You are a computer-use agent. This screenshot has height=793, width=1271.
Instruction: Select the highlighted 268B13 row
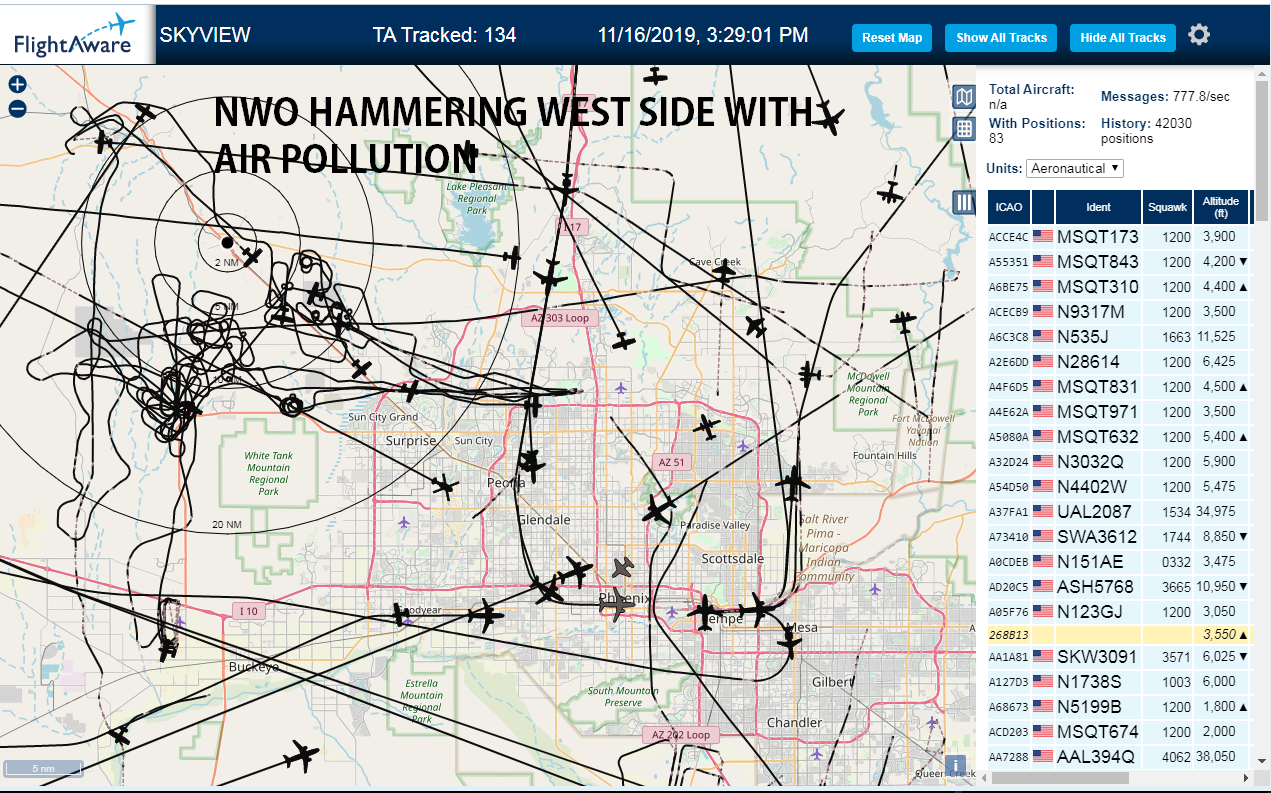[x=1119, y=634]
